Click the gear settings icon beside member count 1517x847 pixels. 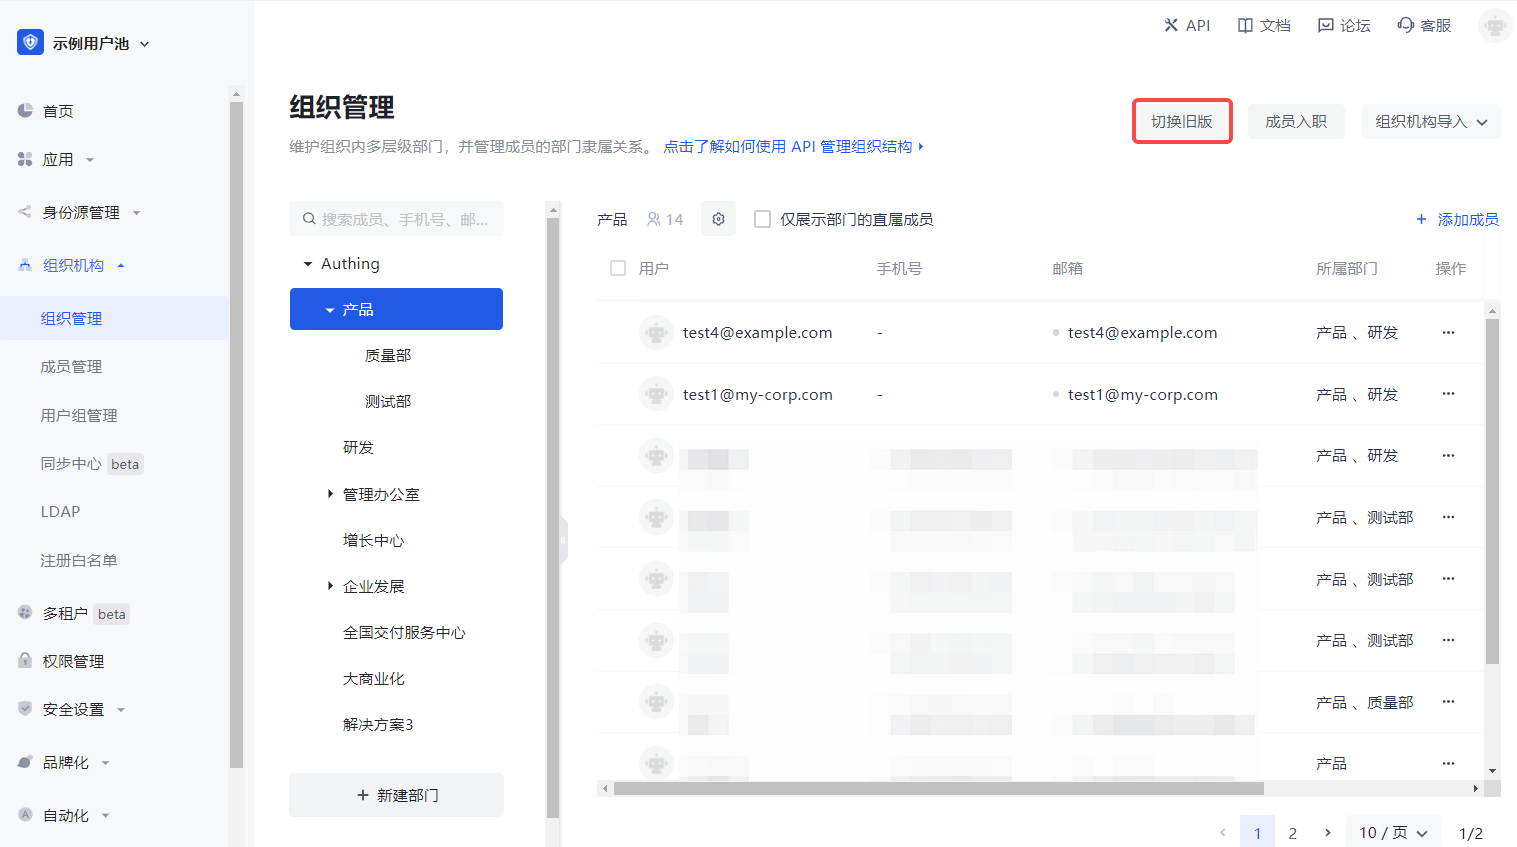click(x=718, y=219)
